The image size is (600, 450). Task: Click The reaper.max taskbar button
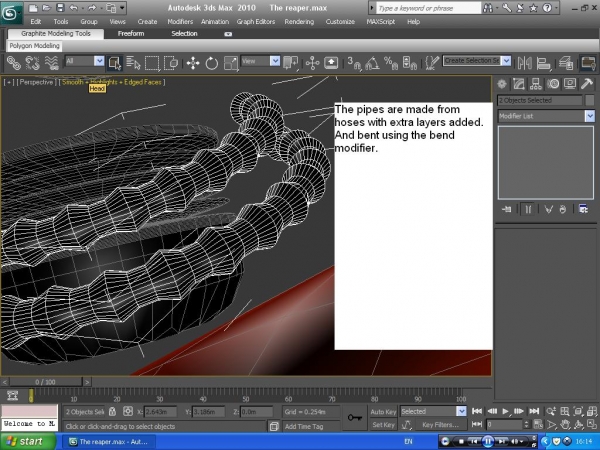click(109, 442)
